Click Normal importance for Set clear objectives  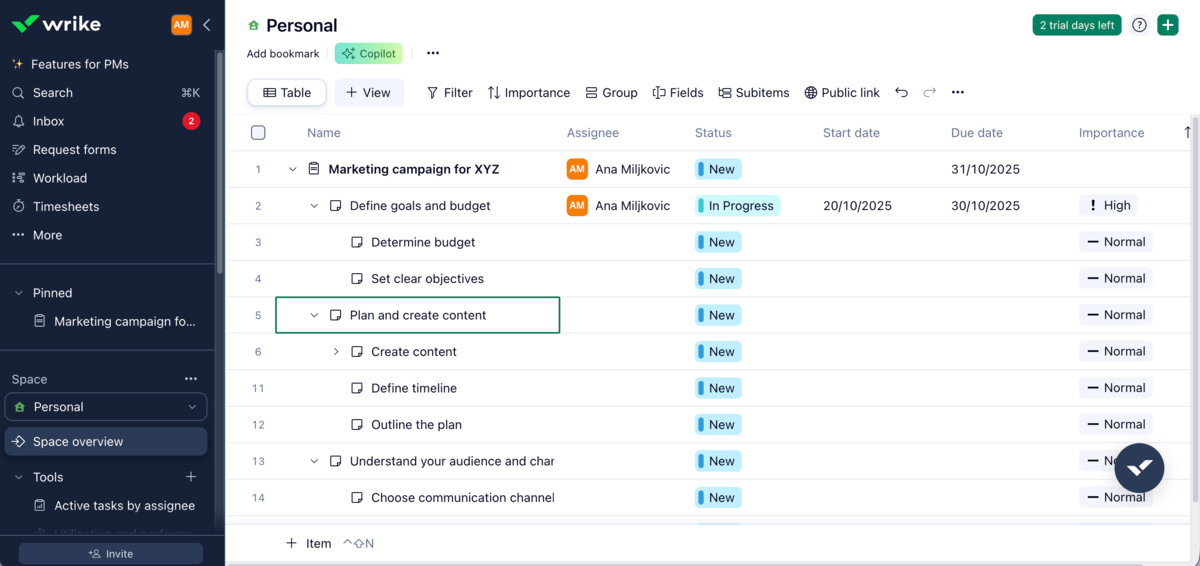1116,279
